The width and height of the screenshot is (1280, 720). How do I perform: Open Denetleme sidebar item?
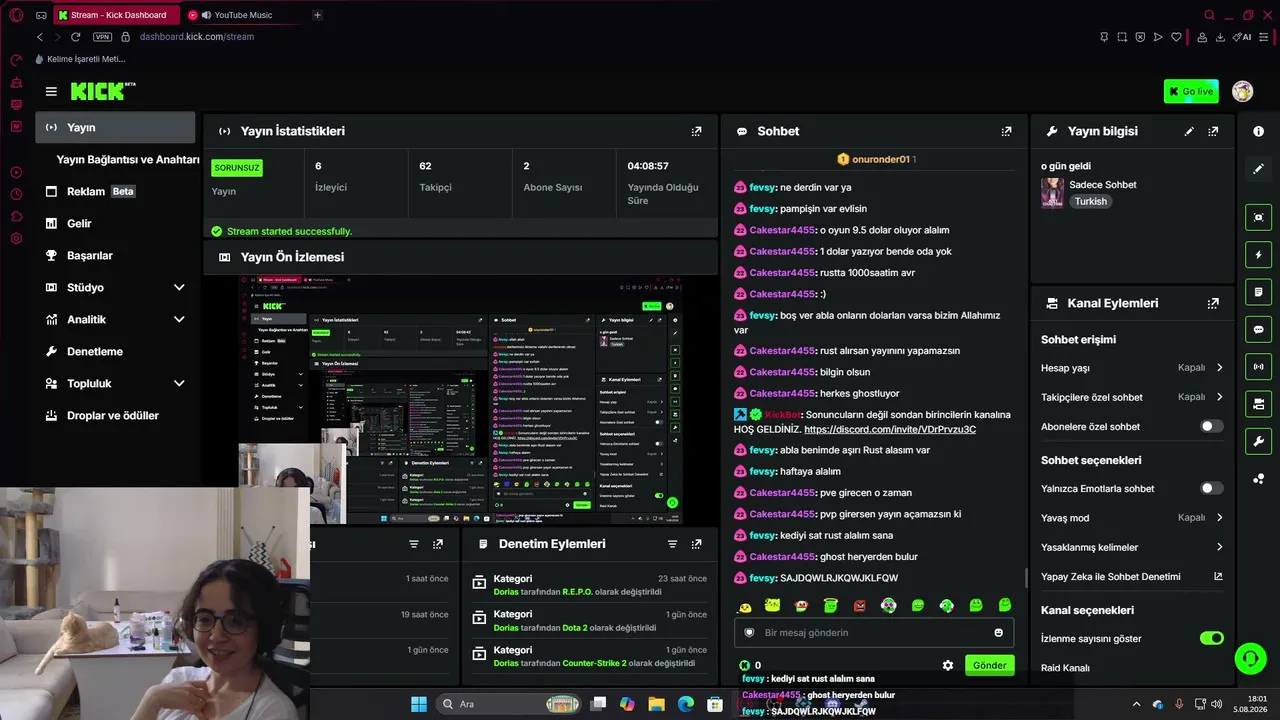click(x=115, y=351)
